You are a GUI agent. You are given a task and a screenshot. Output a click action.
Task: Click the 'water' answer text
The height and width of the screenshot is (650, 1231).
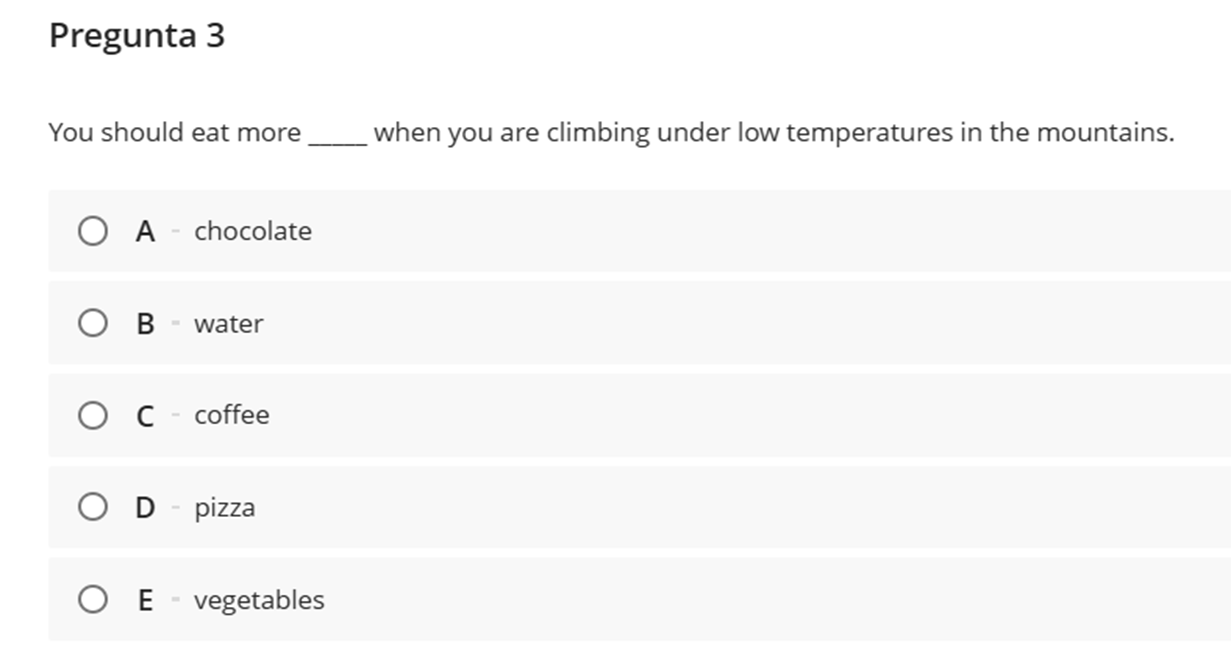click(x=229, y=324)
